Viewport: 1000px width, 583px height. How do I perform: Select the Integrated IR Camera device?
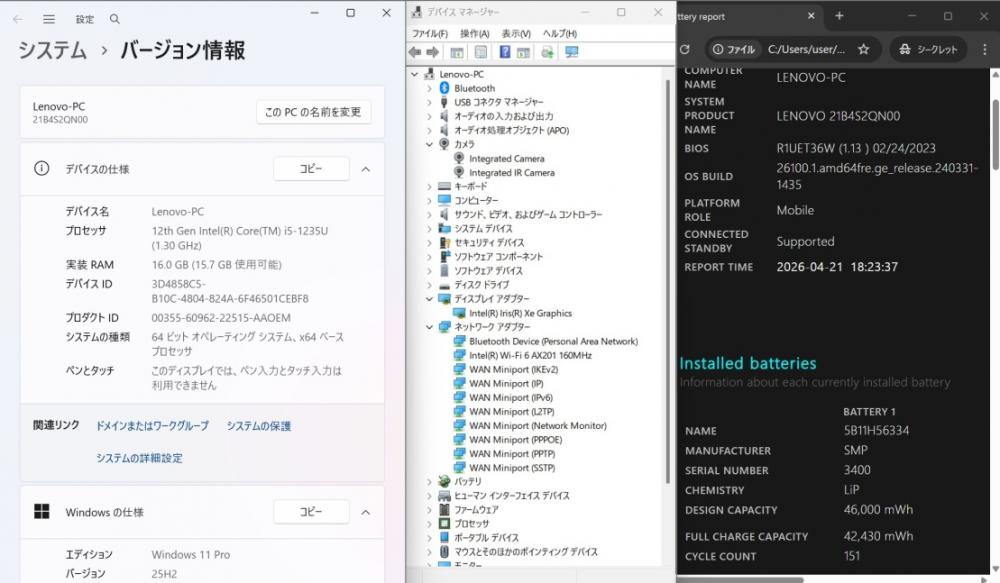[511, 172]
